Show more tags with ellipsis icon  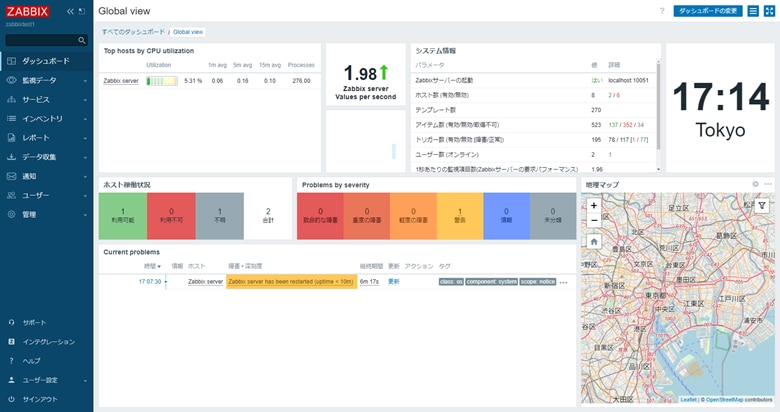pyautogui.click(x=564, y=282)
